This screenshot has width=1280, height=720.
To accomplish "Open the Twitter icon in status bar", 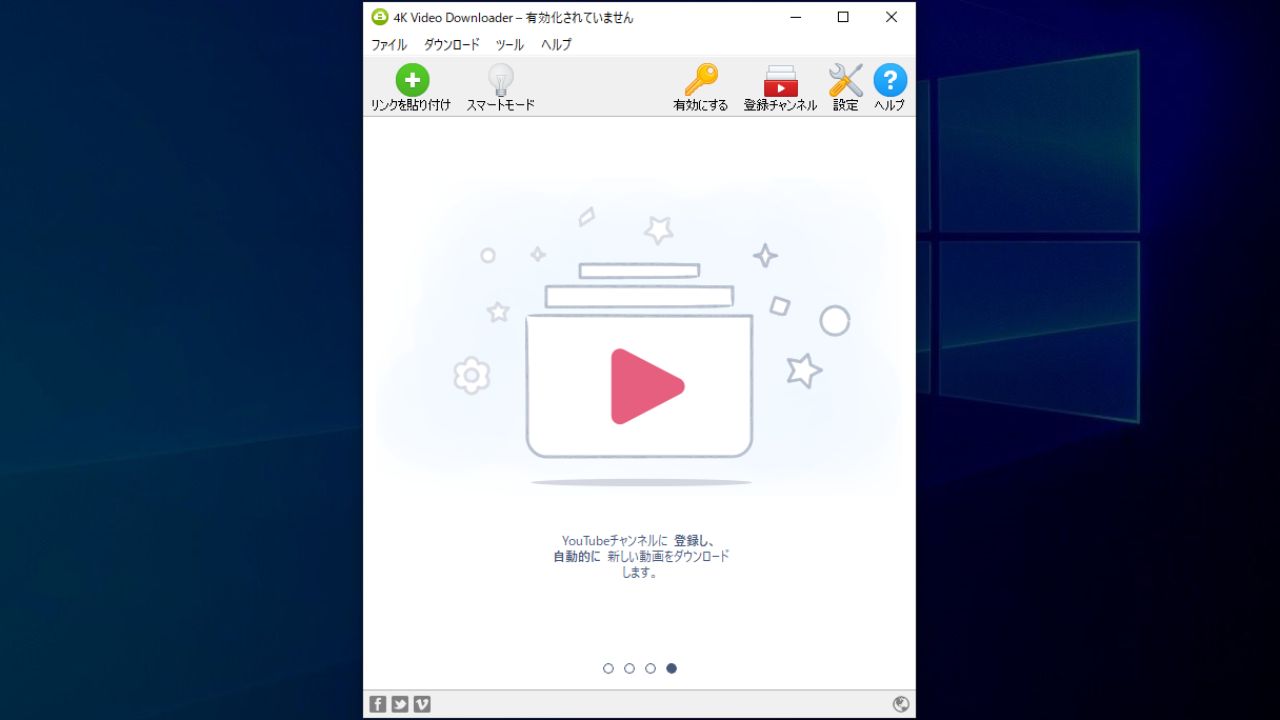I will [x=400, y=704].
